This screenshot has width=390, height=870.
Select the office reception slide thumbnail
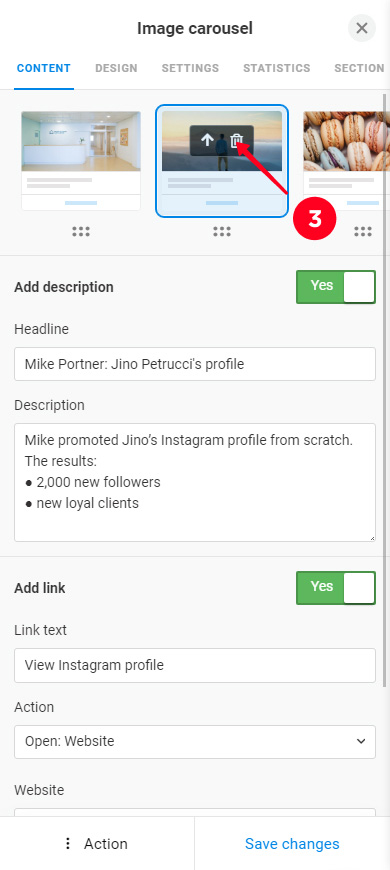point(81,160)
